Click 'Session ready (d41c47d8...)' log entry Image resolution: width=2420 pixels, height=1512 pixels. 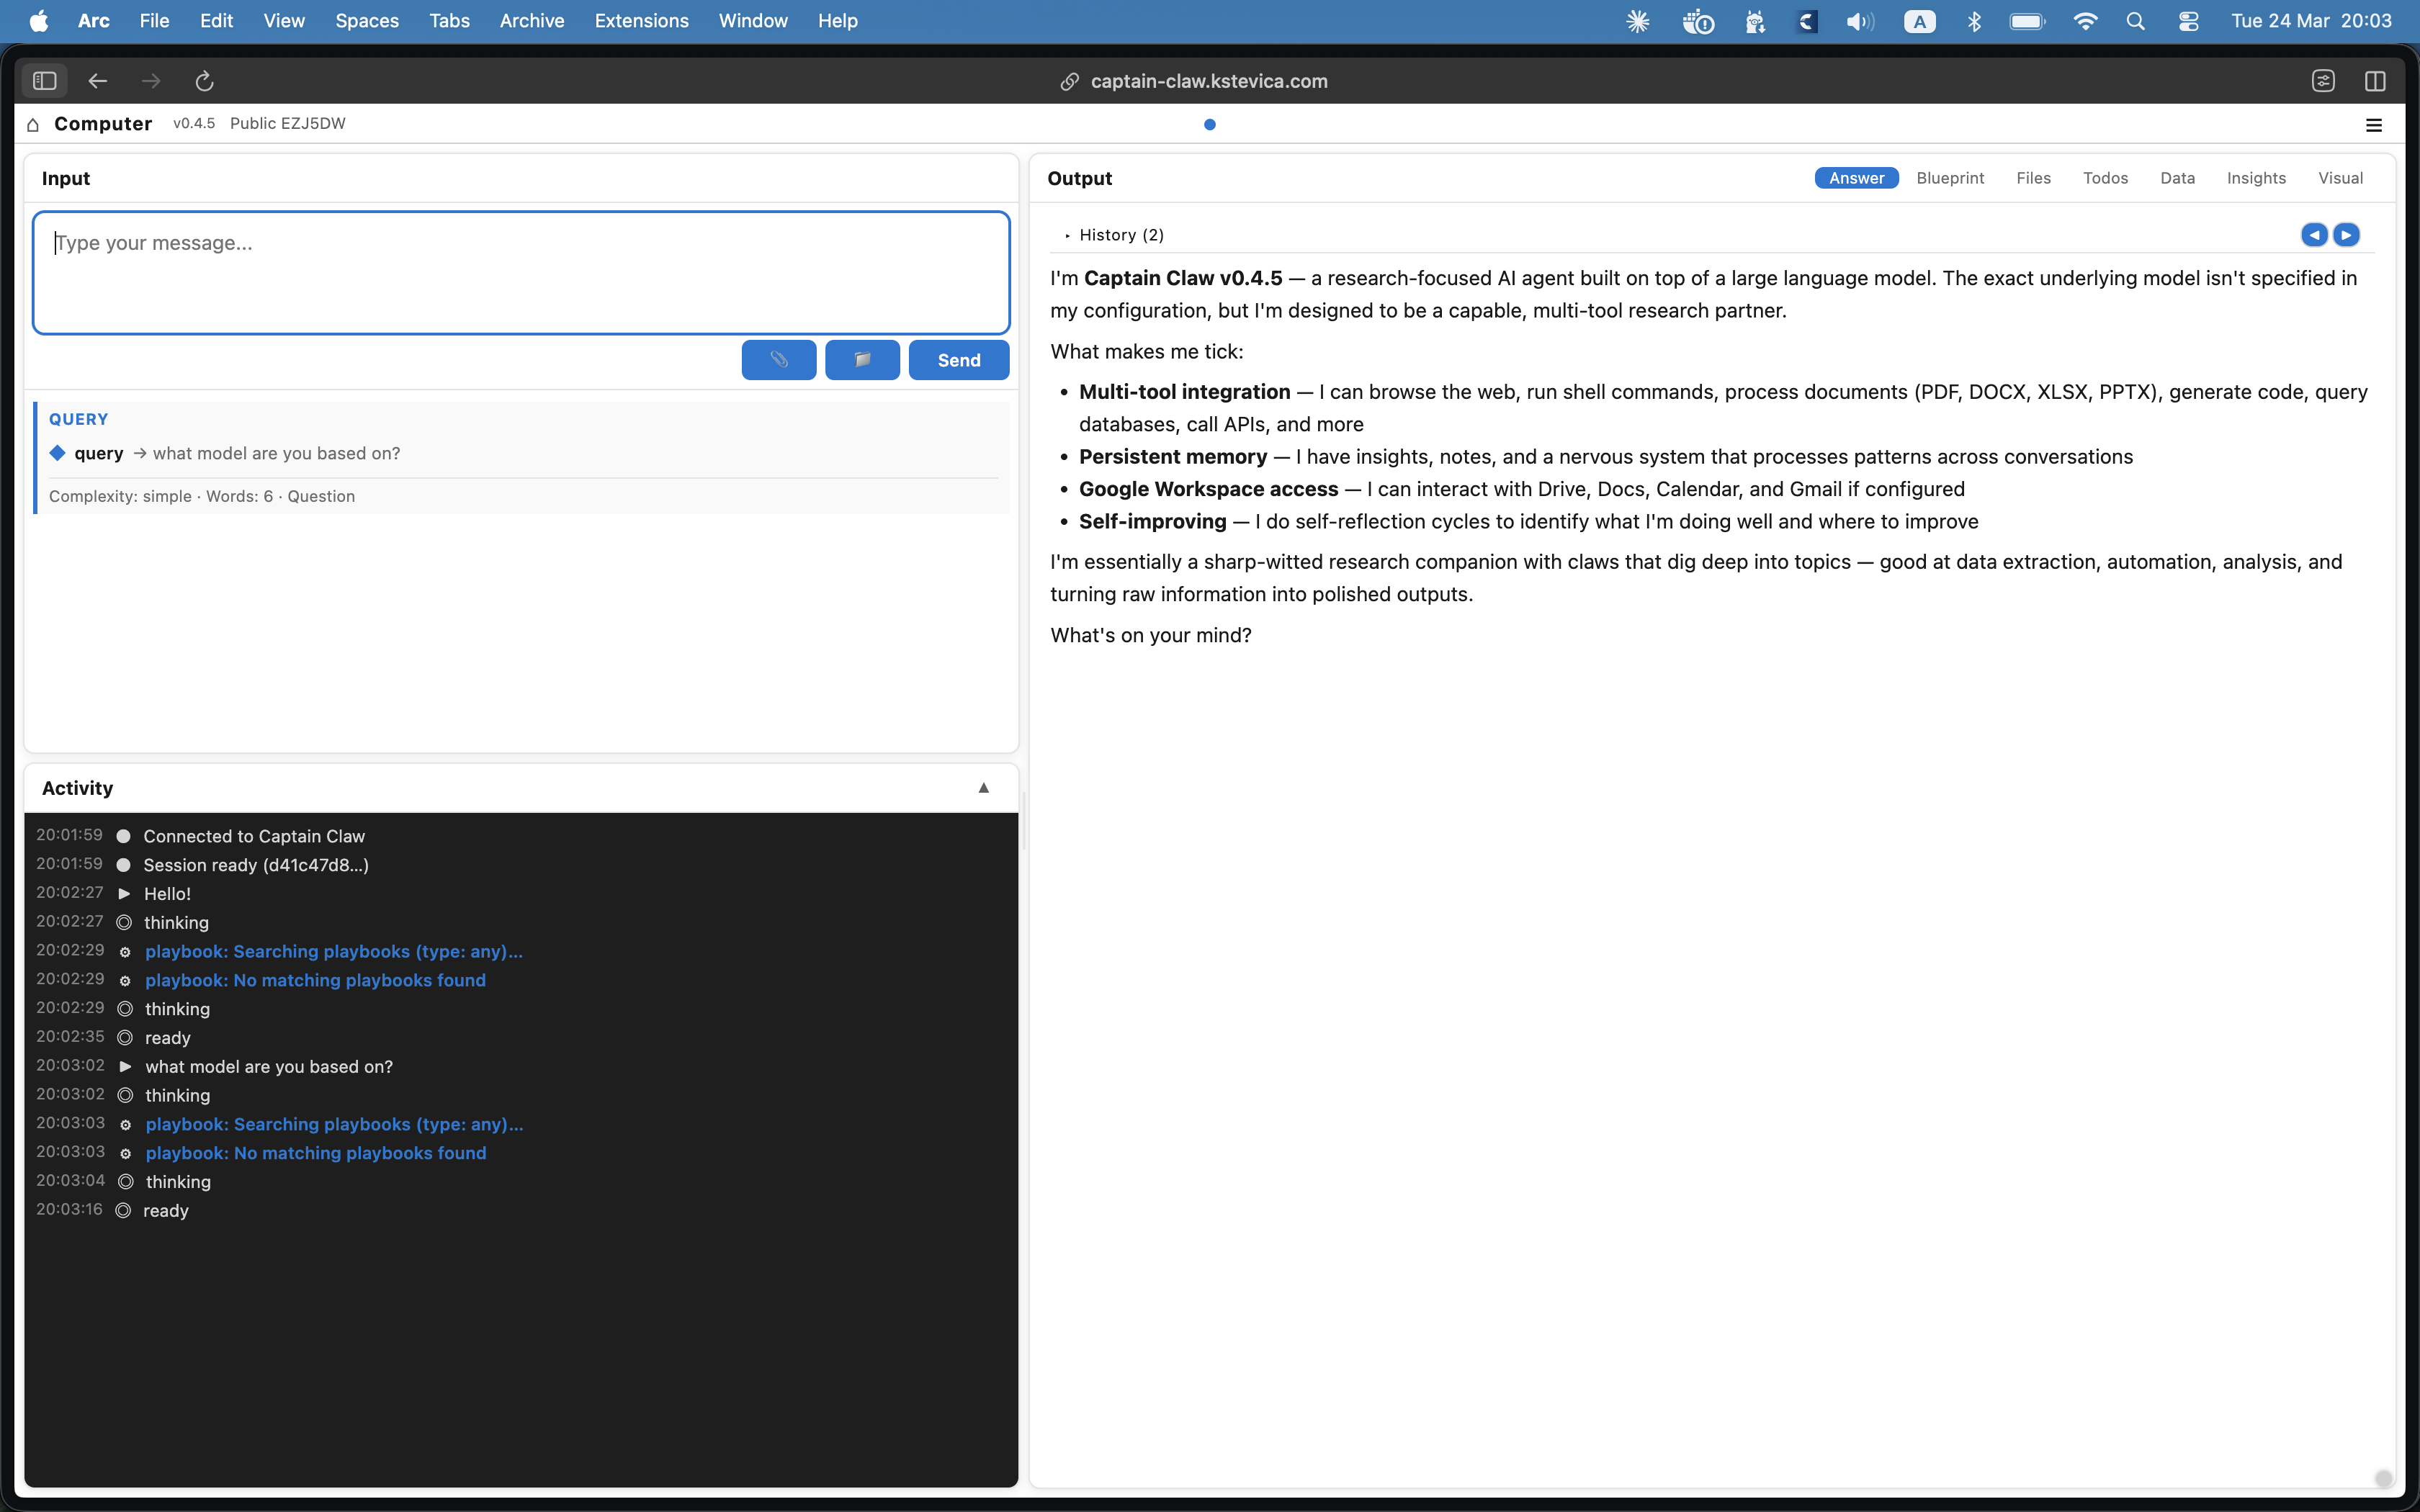tap(256, 865)
